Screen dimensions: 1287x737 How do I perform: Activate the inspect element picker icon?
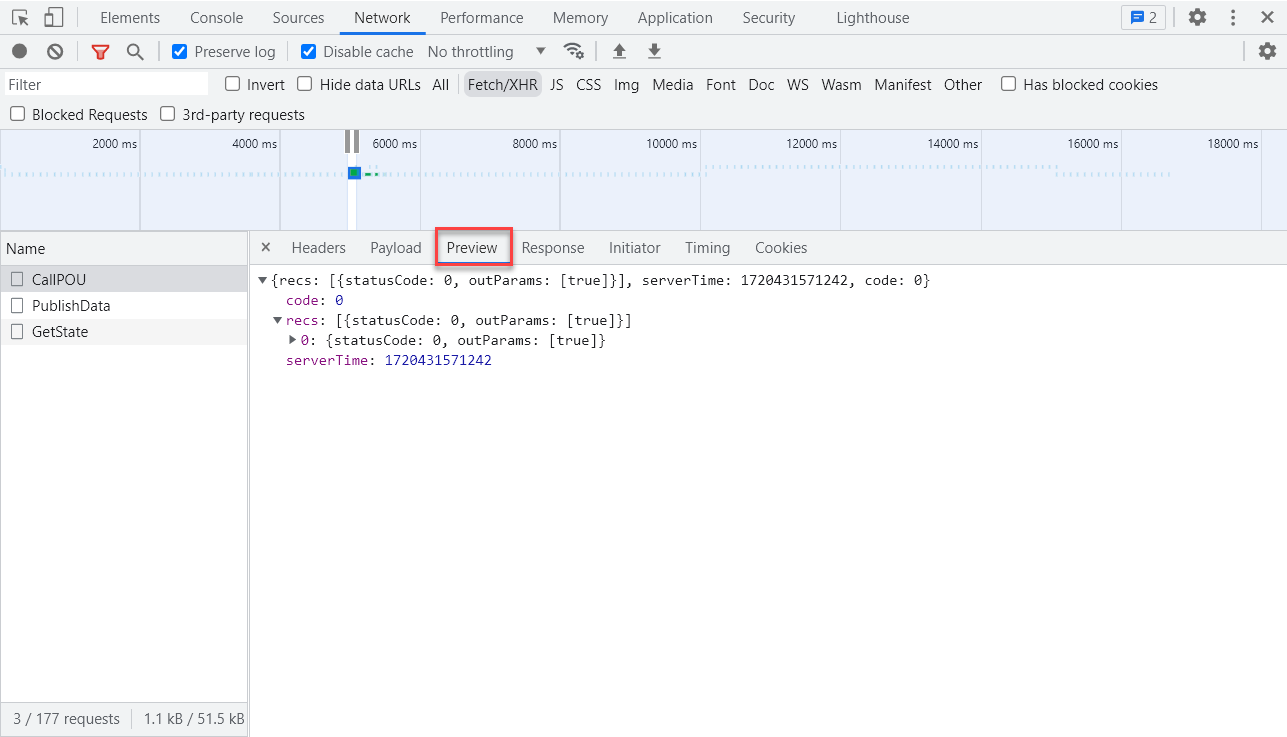coord(20,17)
